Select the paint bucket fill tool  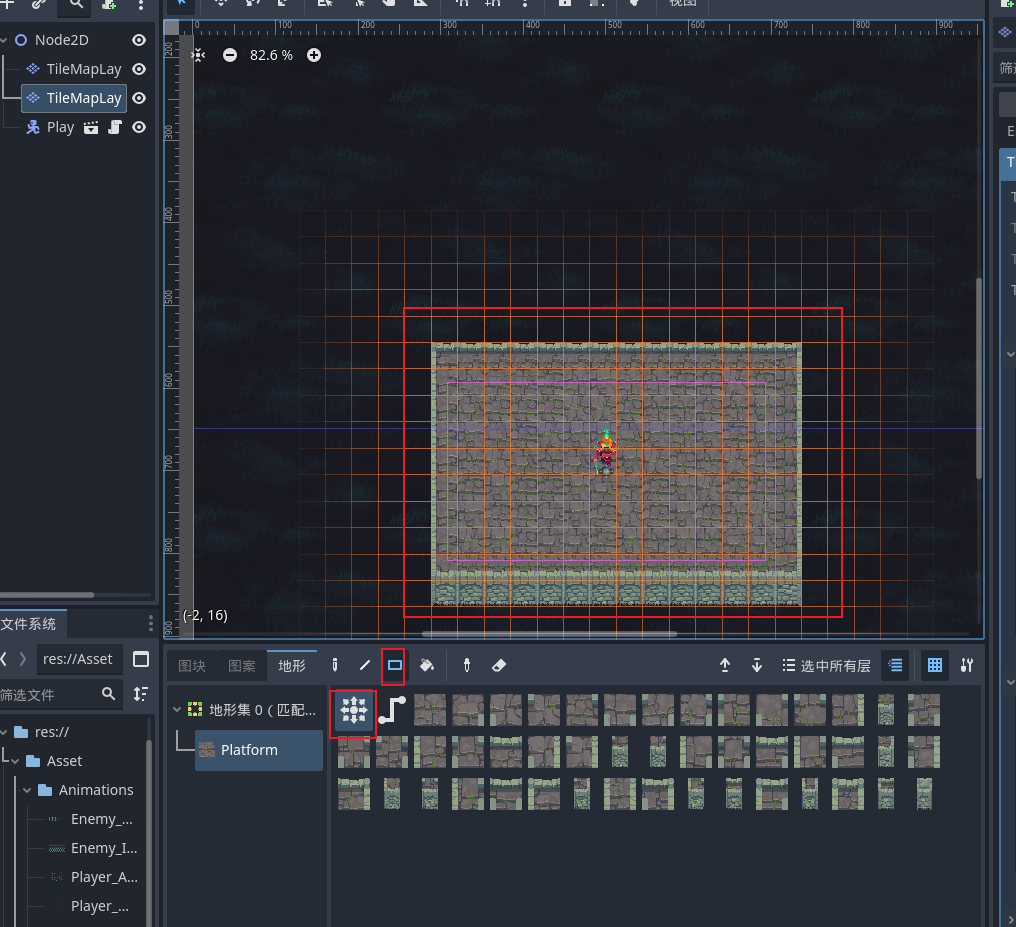[x=426, y=665]
